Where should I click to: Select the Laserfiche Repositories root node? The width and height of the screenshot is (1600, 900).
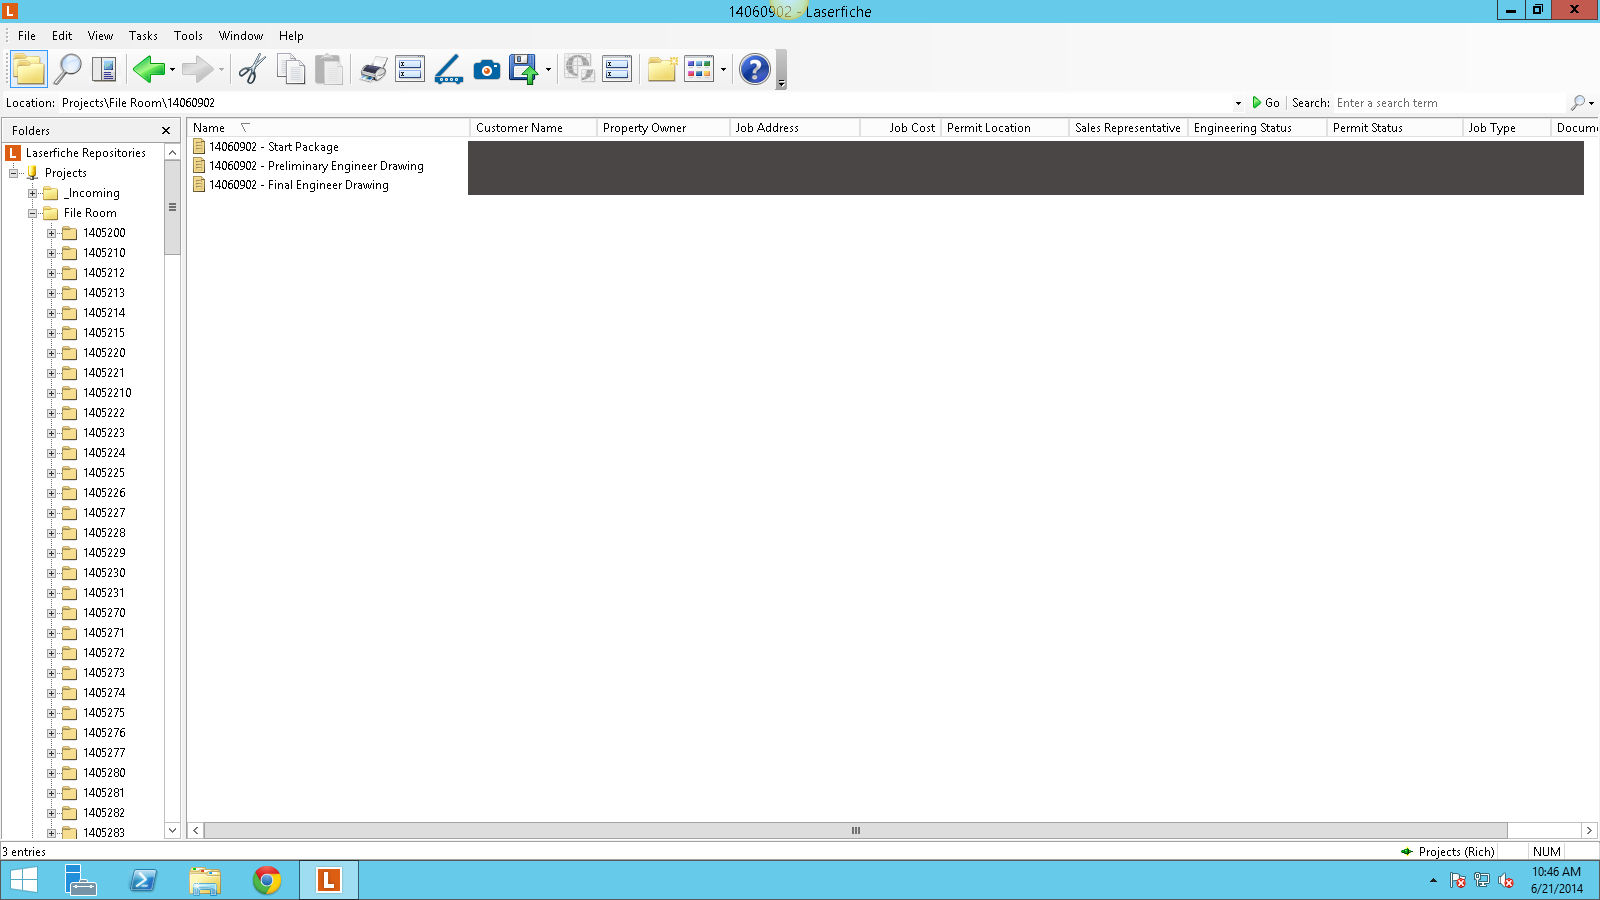click(86, 153)
